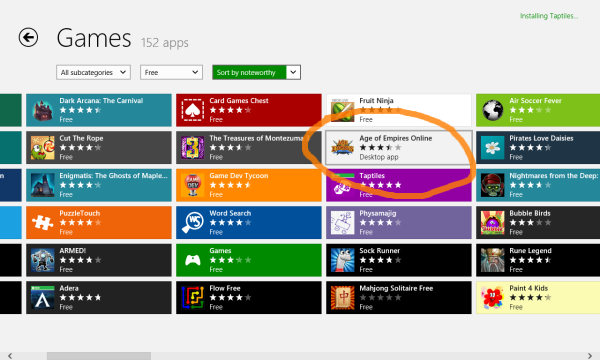Open the Flow Free title

pyautogui.click(x=225, y=288)
